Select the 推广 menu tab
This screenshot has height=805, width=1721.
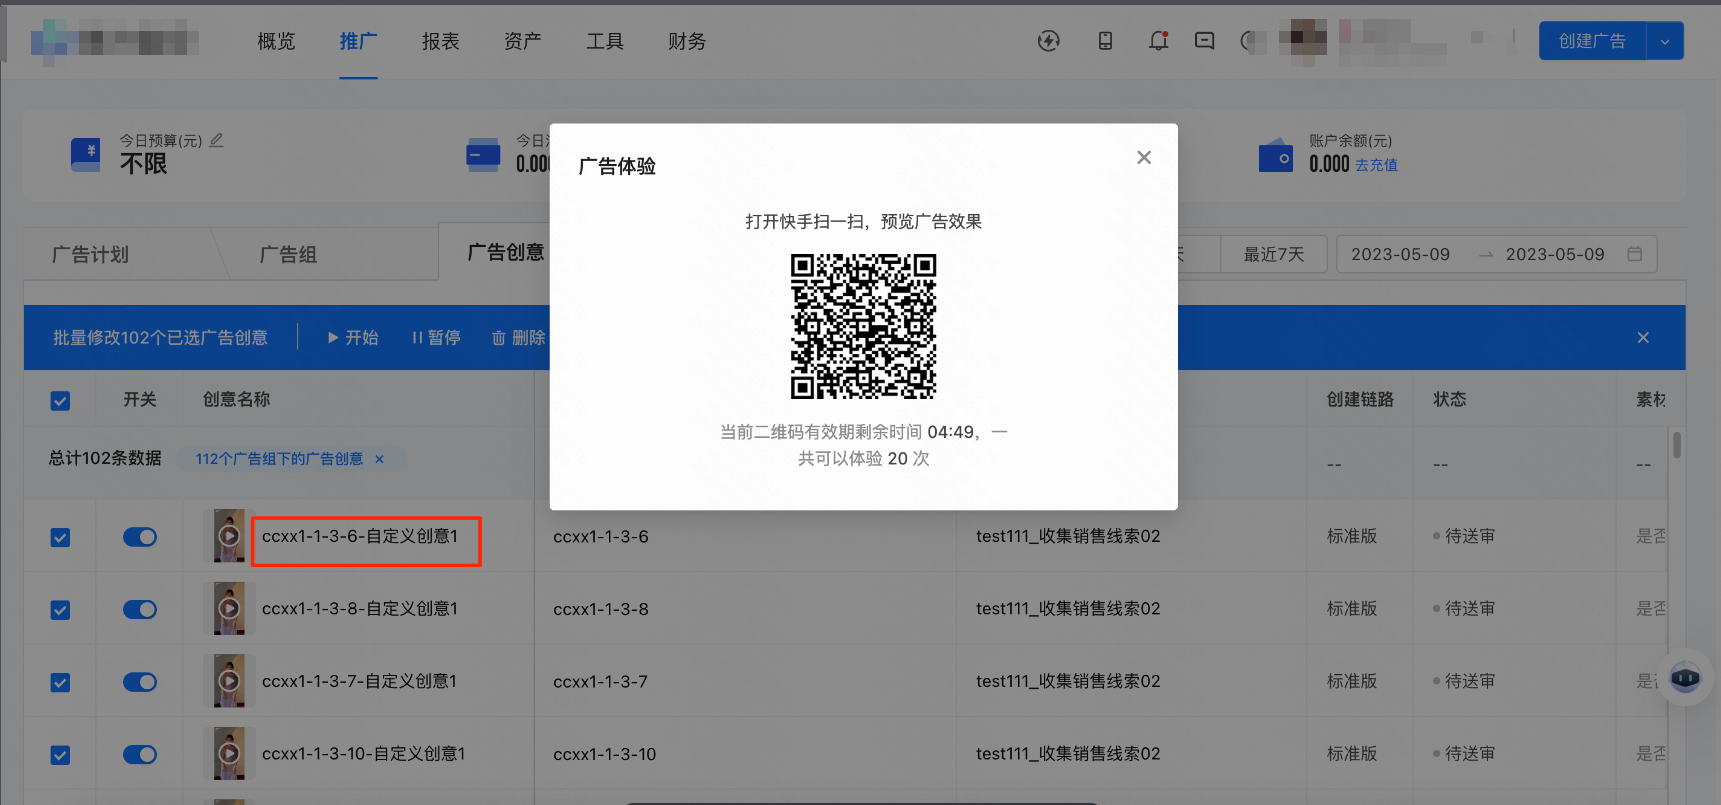[358, 41]
